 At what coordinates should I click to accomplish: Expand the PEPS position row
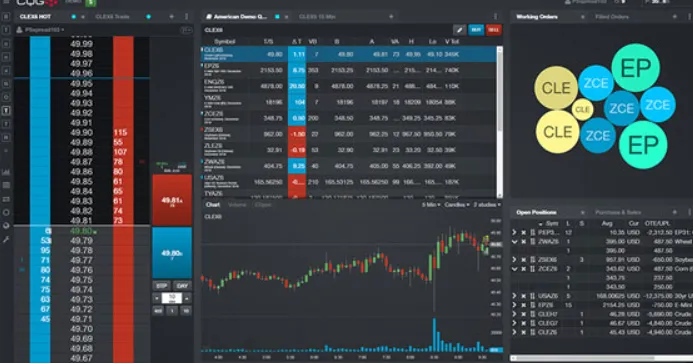click(514, 232)
